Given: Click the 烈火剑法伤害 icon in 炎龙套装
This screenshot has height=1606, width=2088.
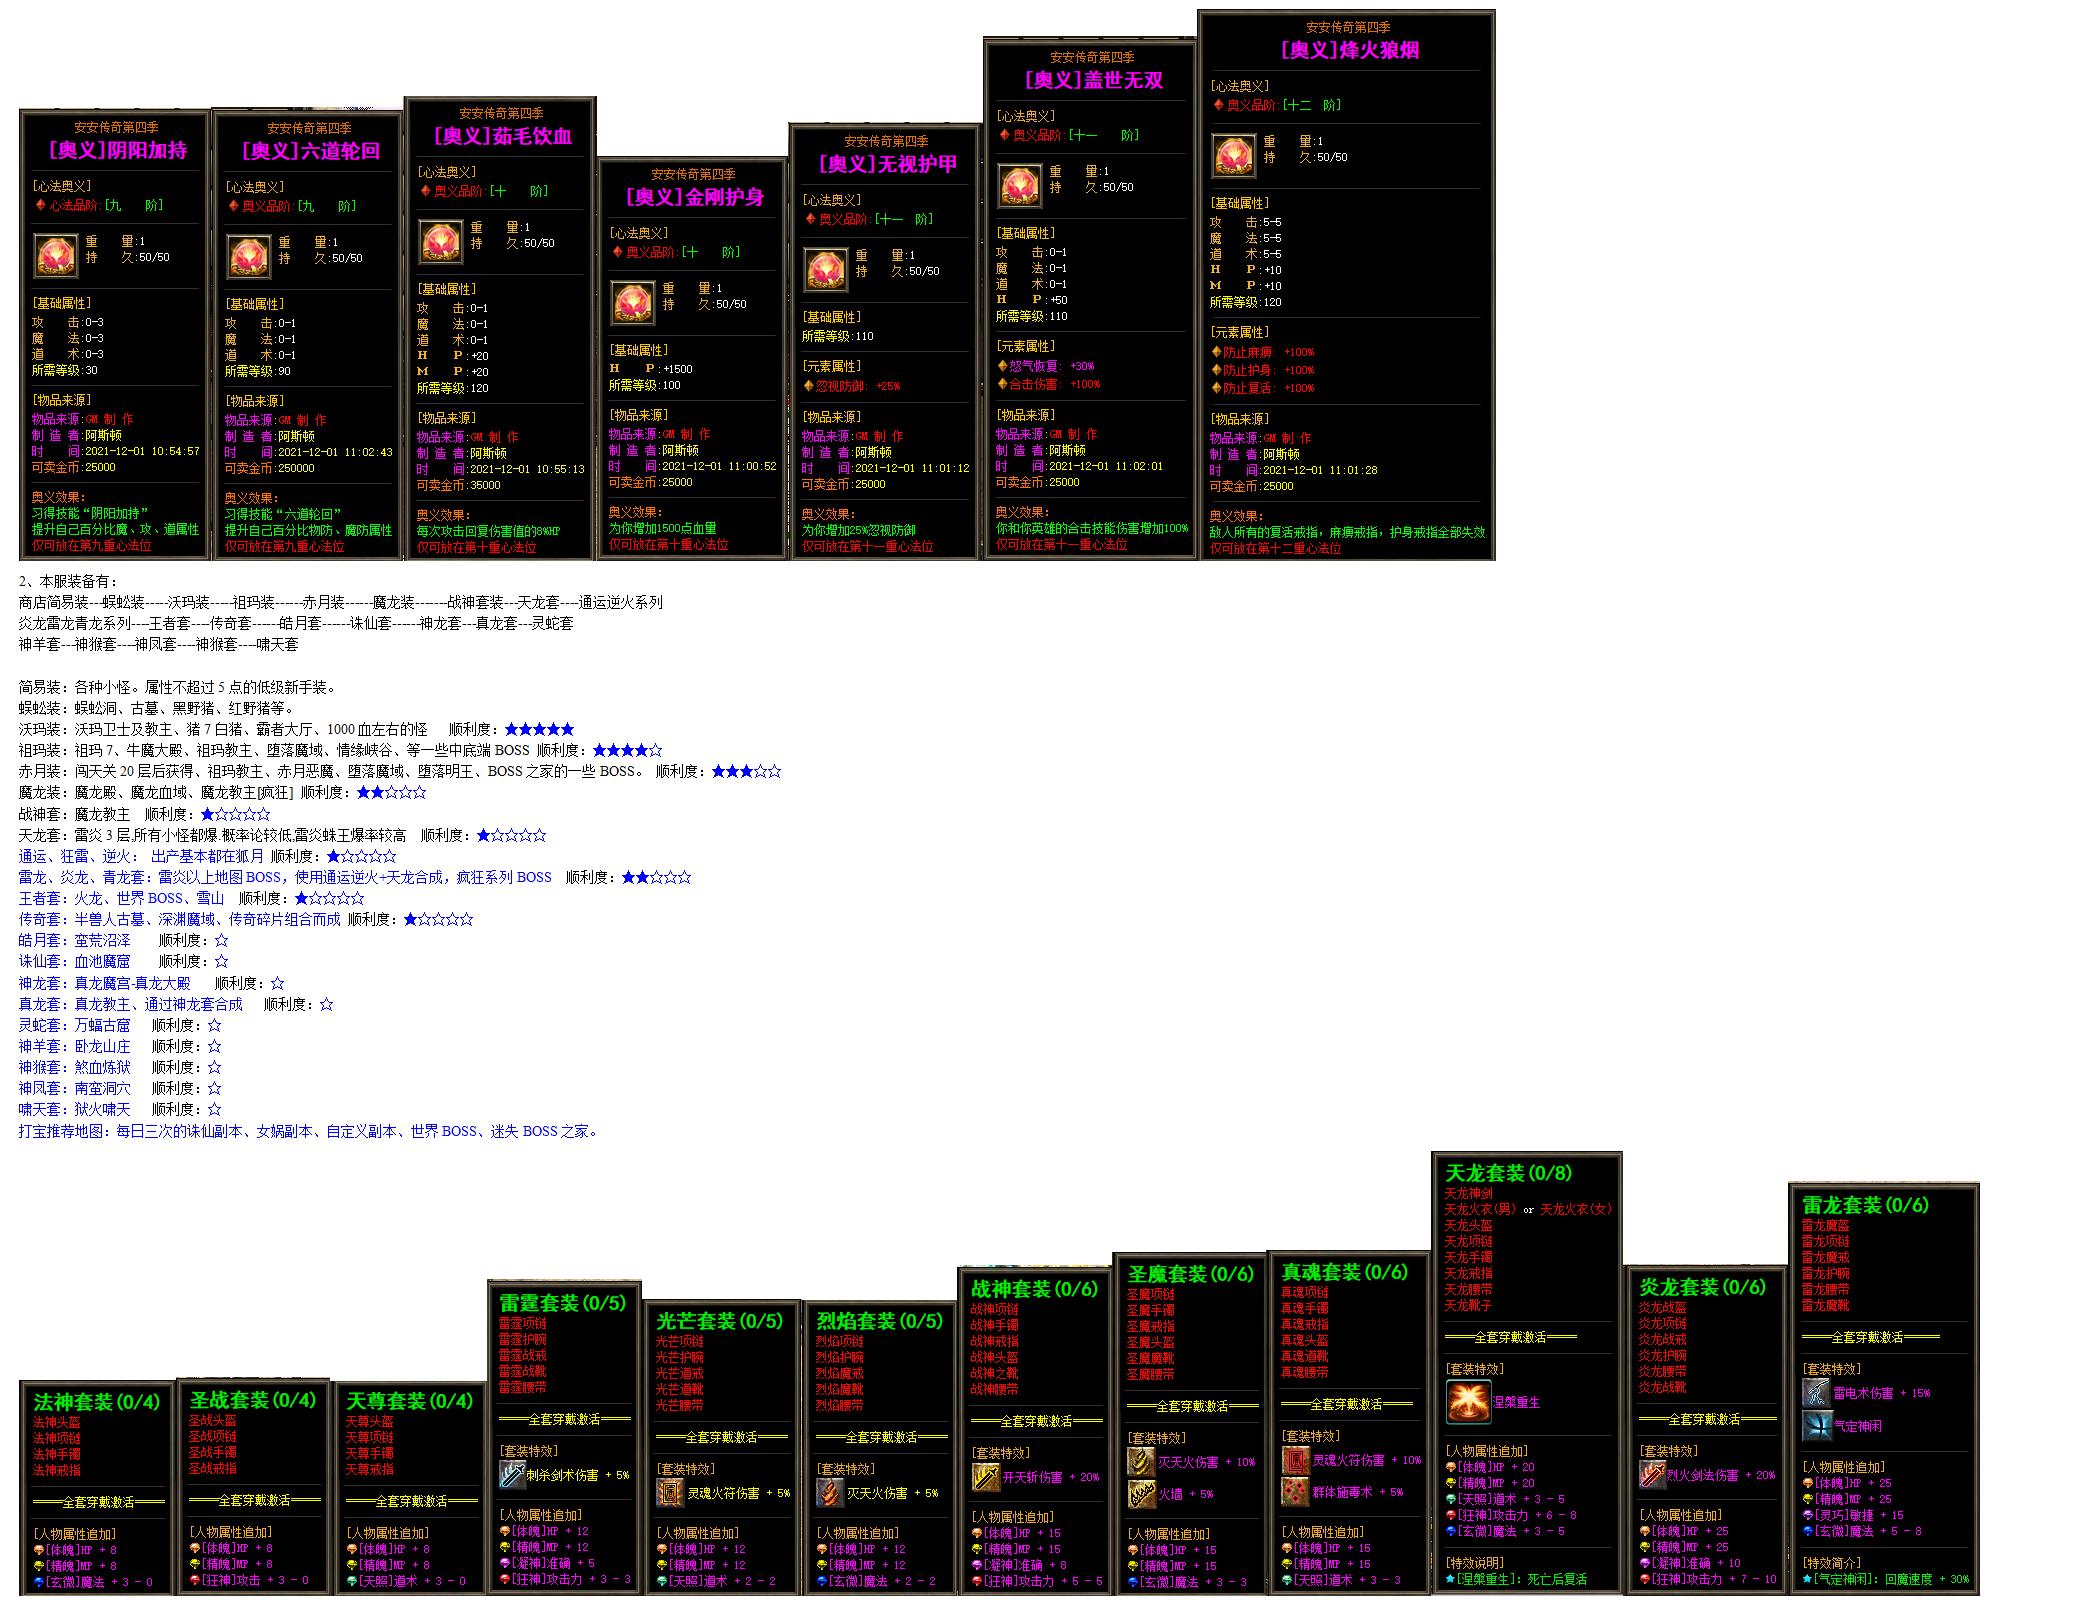Looking at the screenshot, I should 1652,1474.
